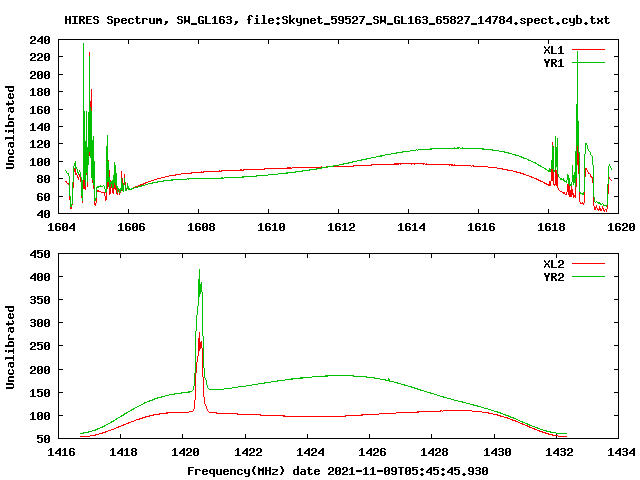Click the 1618 x-axis tick label
Screen dimensions: 640x480
[x=551, y=227]
